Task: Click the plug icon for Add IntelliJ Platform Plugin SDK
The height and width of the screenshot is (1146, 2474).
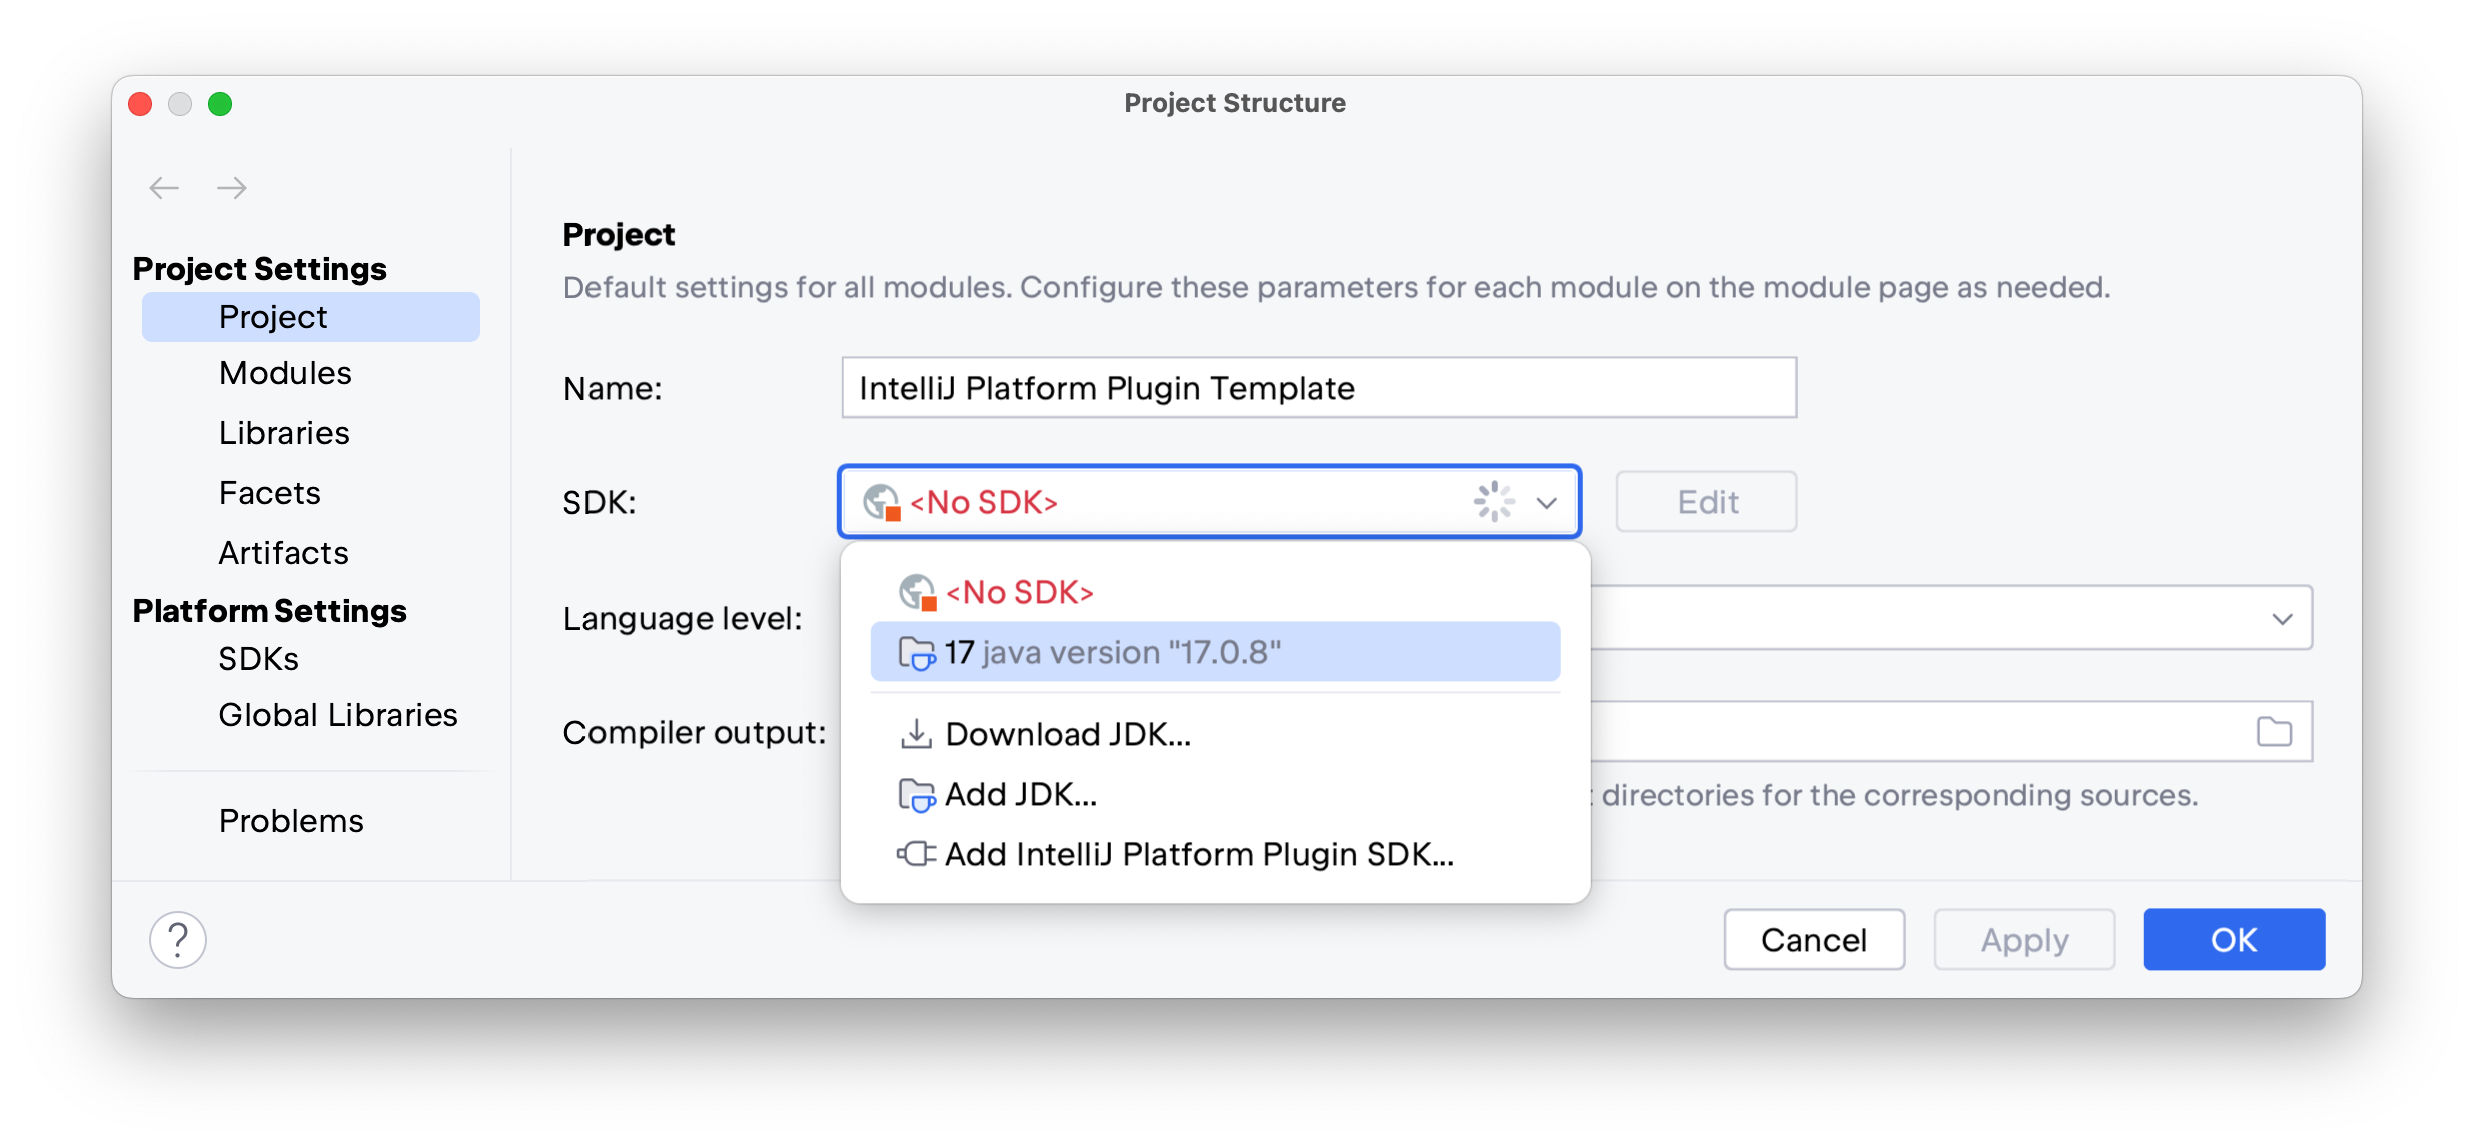Action: pyautogui.click(x=915, y=854)
